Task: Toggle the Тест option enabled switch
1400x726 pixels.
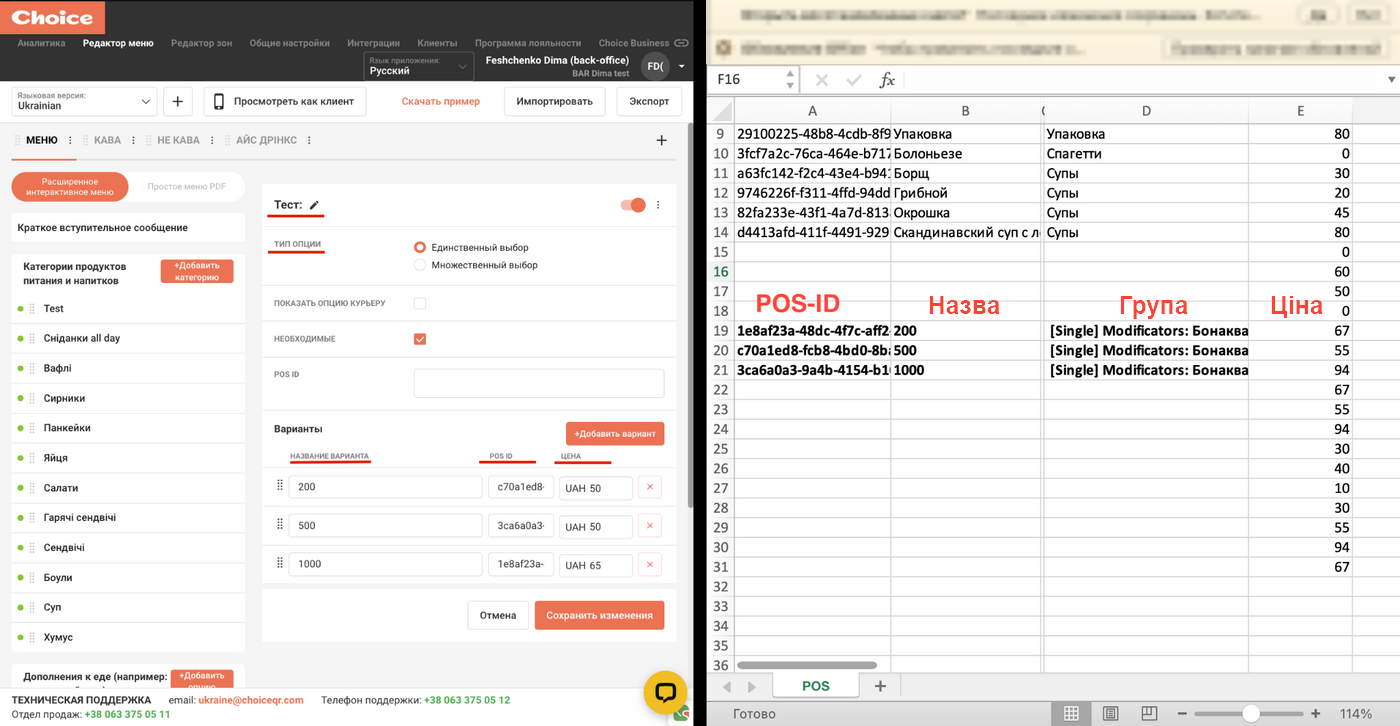Action: [x=633, y=205]
